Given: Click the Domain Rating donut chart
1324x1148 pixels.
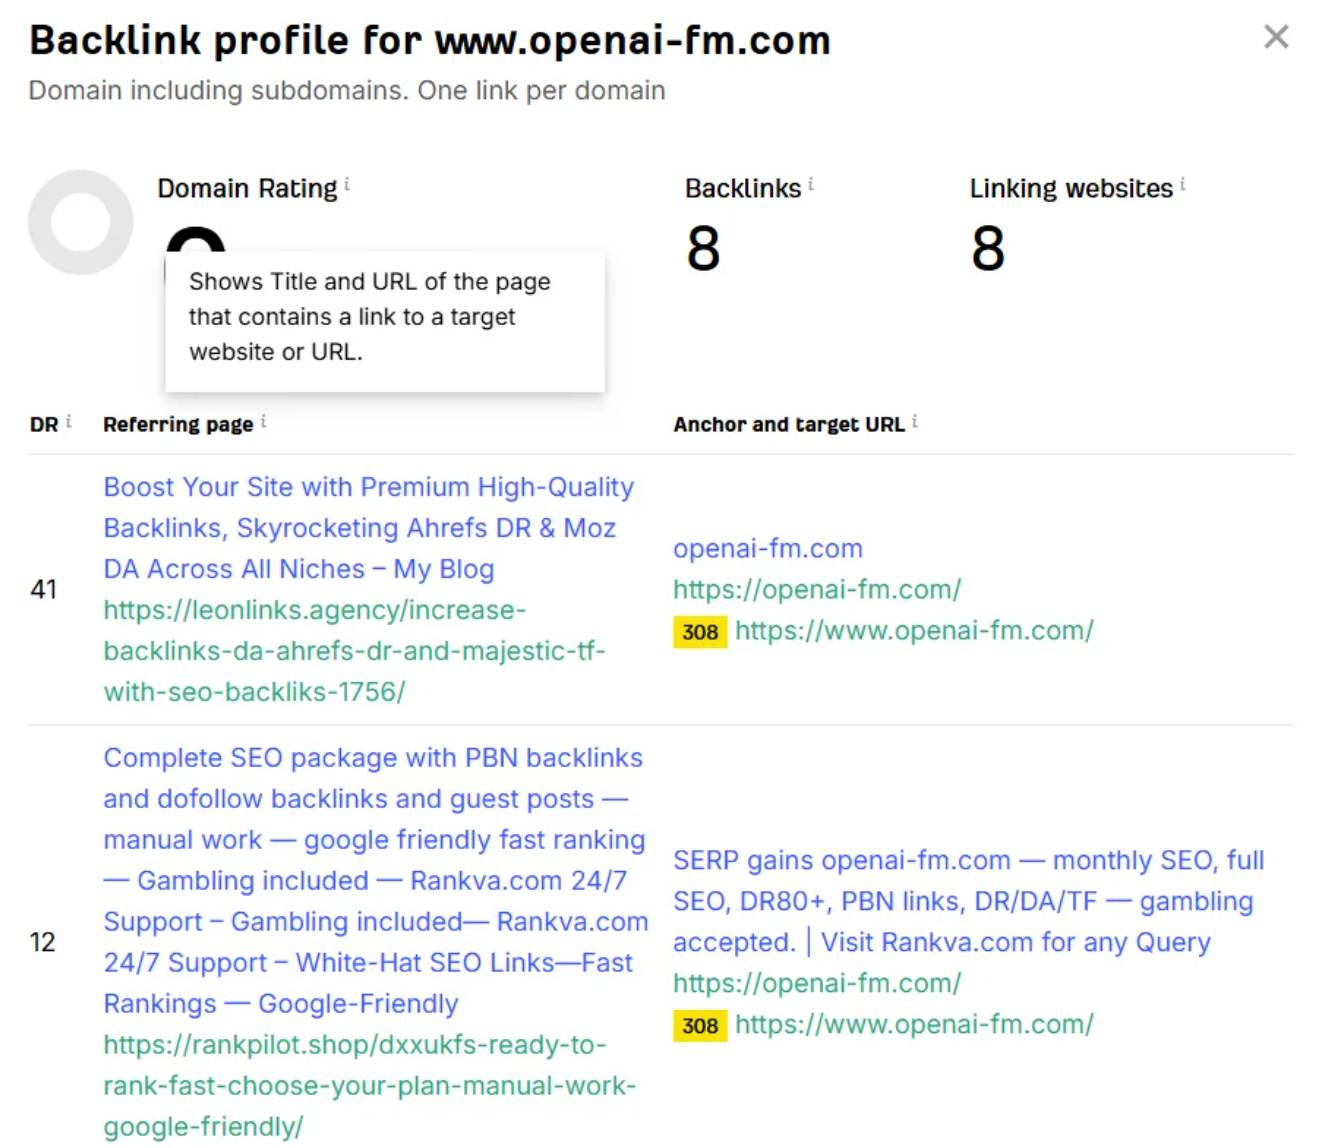Looking at the screenshot, I should tap(80, 222).
